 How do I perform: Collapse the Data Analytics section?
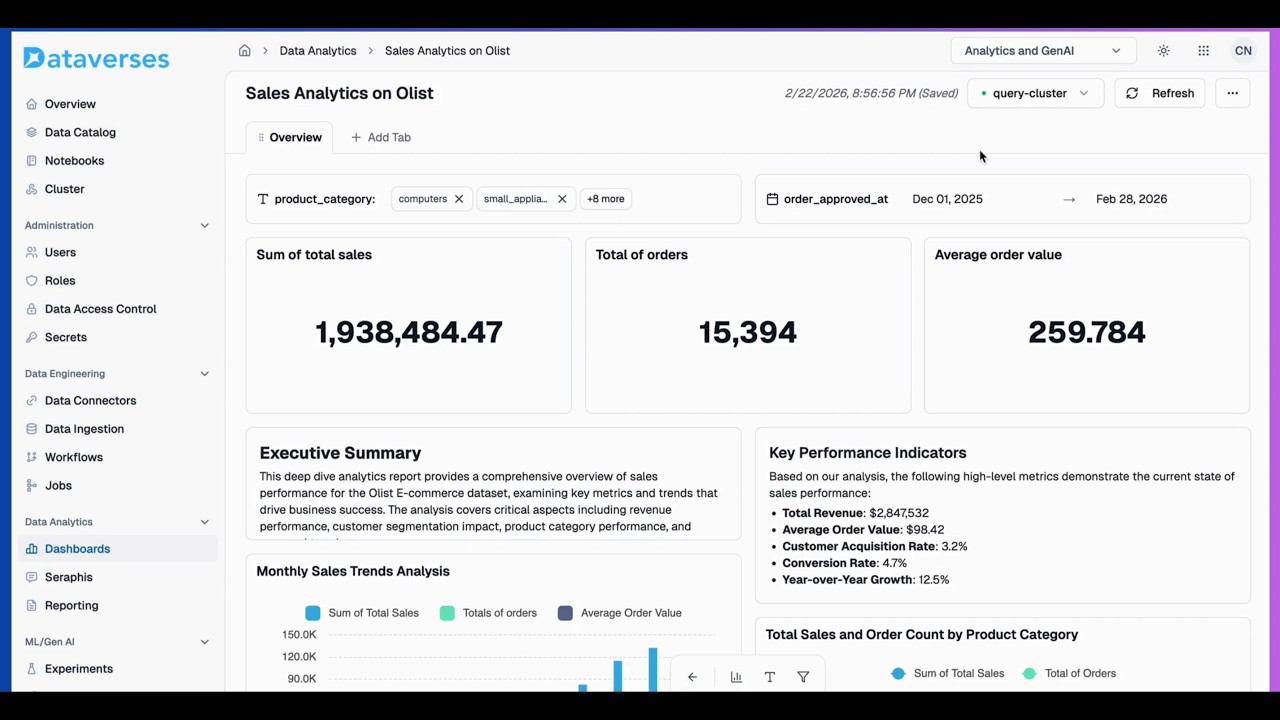(204, 522)
